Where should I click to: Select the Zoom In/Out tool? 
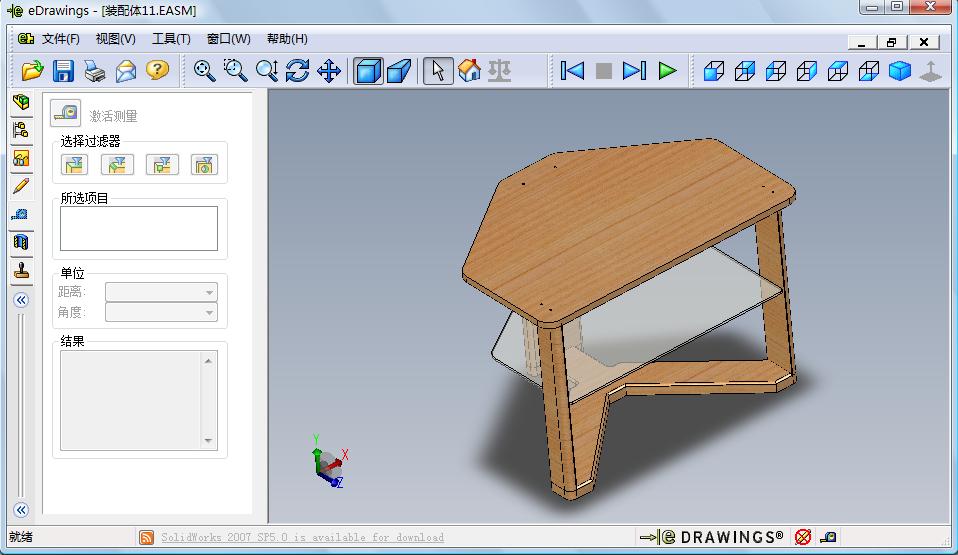pos(266,71)
